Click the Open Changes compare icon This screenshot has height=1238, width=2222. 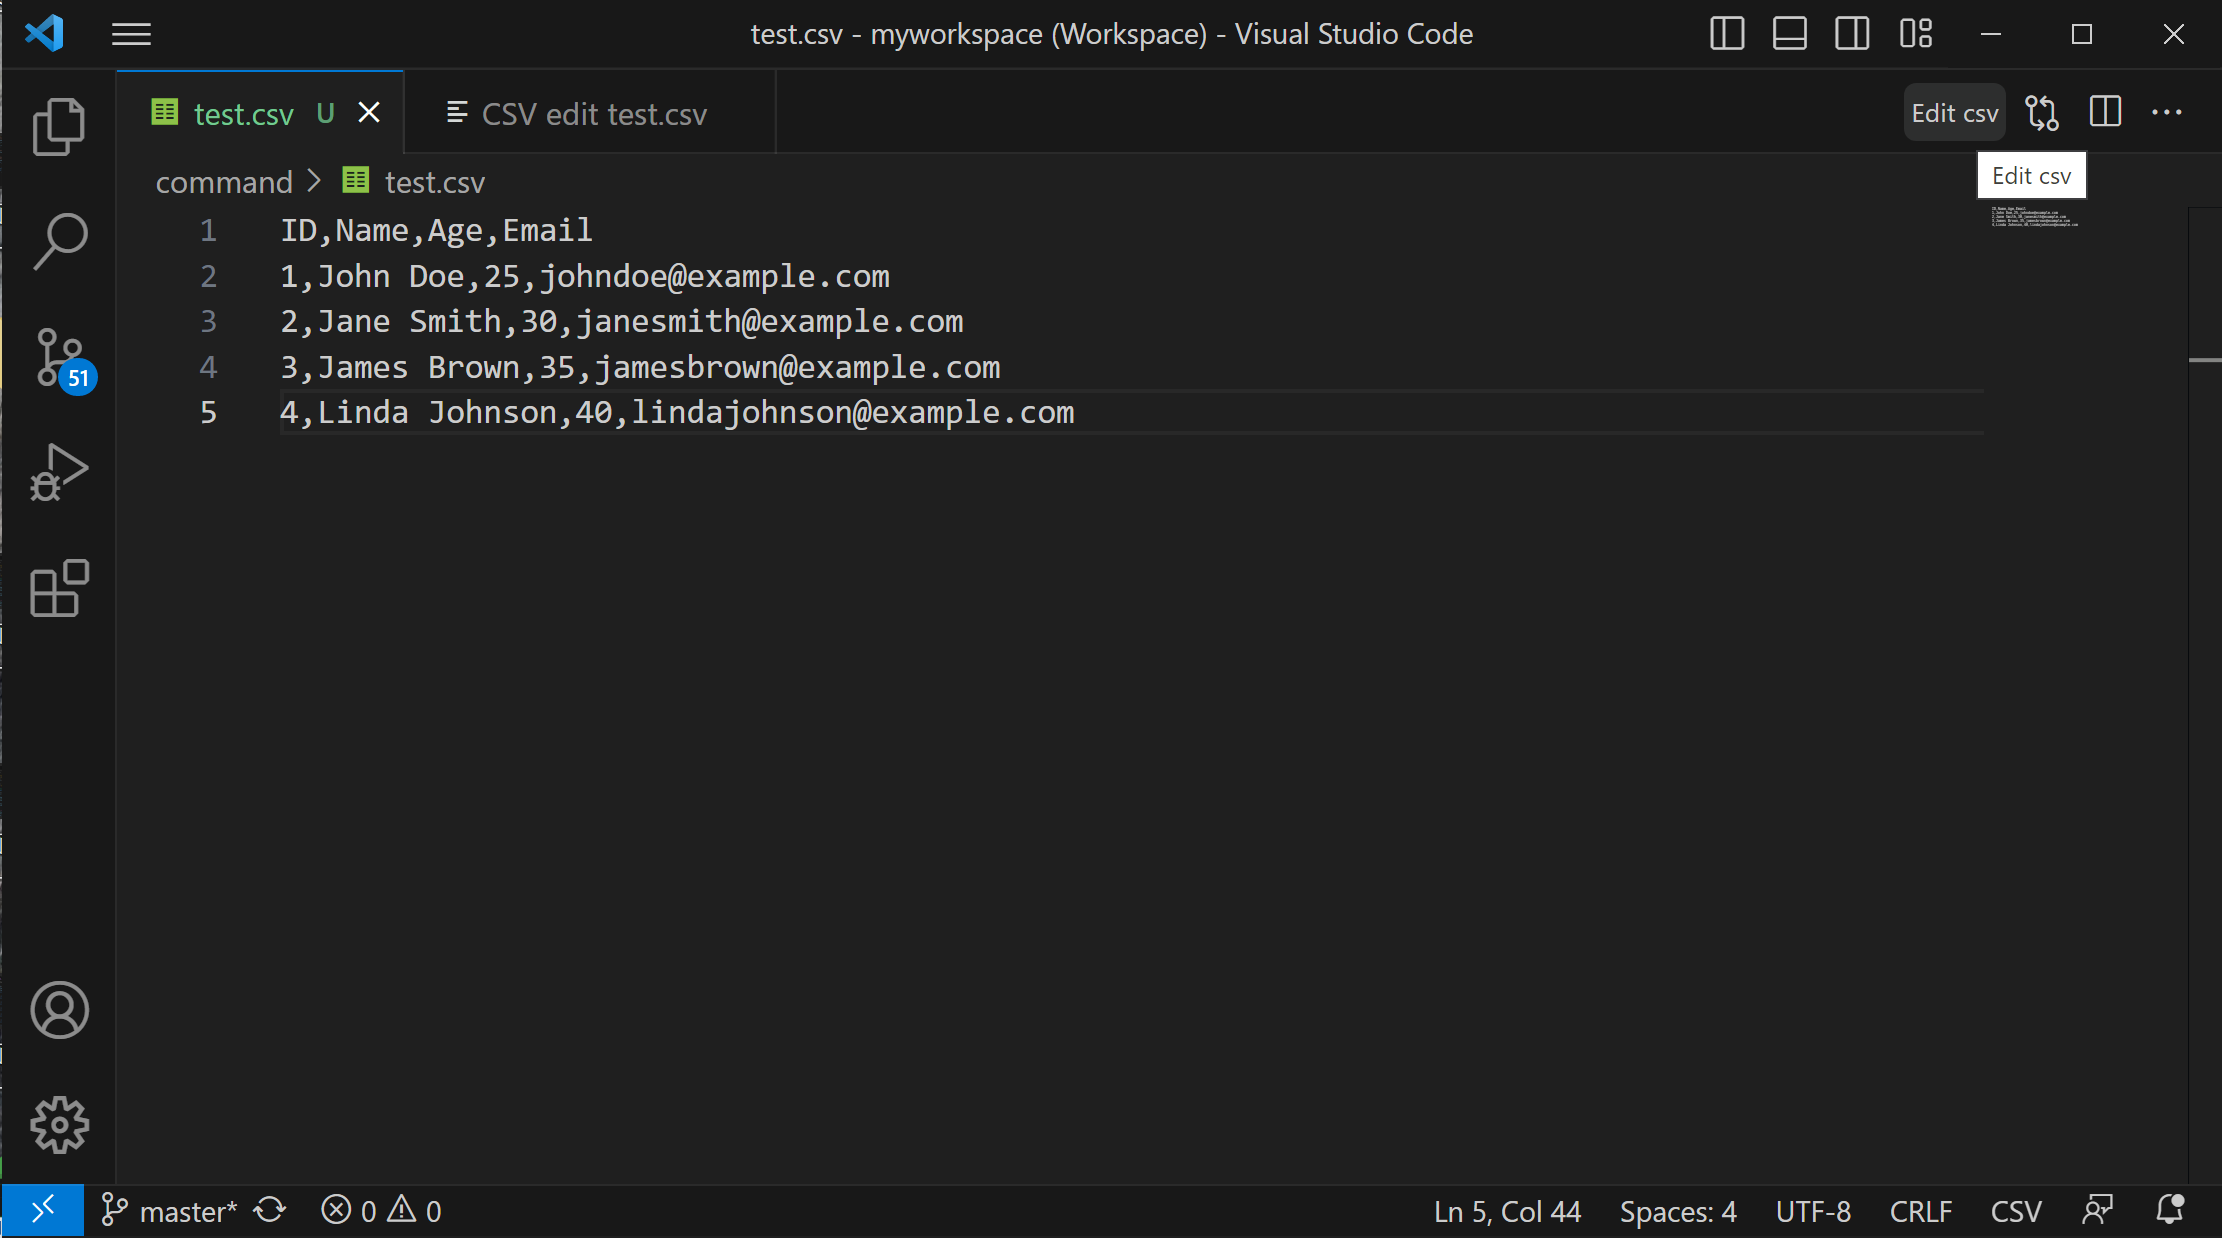click(x=2042, y=113)
